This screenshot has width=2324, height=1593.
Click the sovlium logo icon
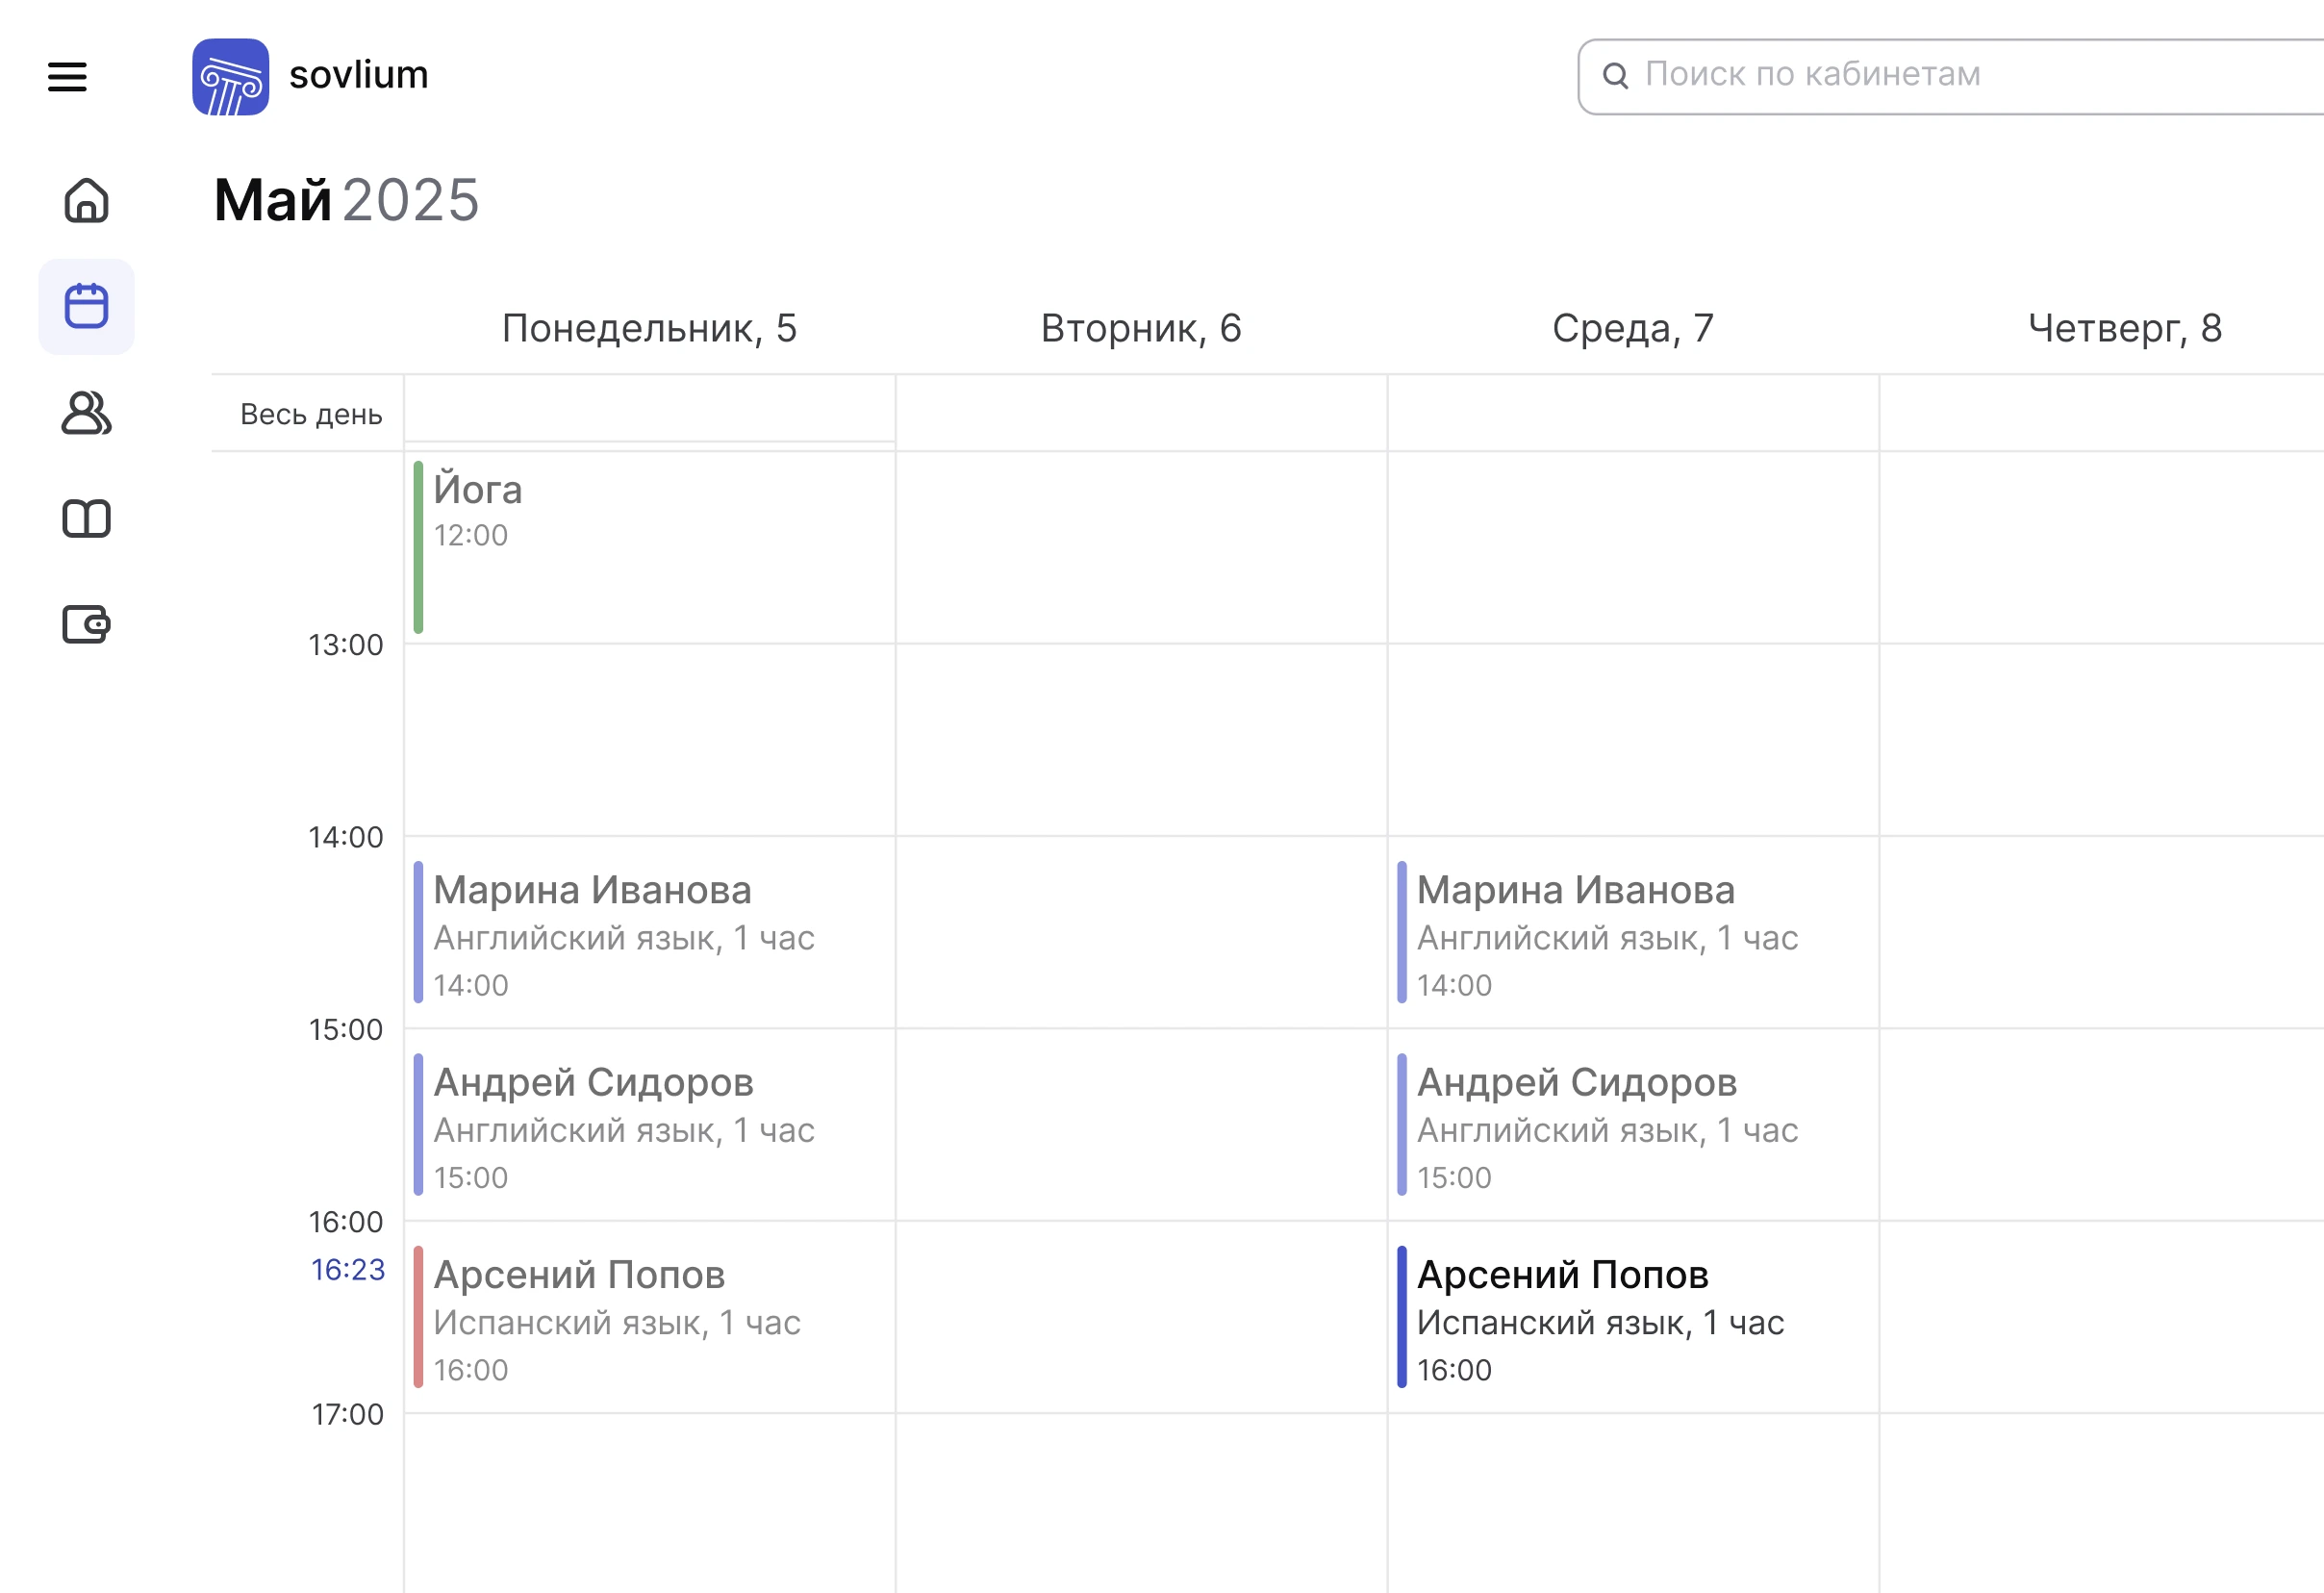coord(230,77)
